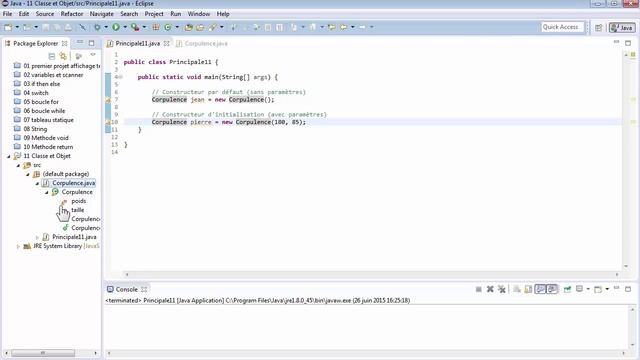640x360 pixels.
Task: Select the Package Explorer tab
Action: (x=36, y=43)
